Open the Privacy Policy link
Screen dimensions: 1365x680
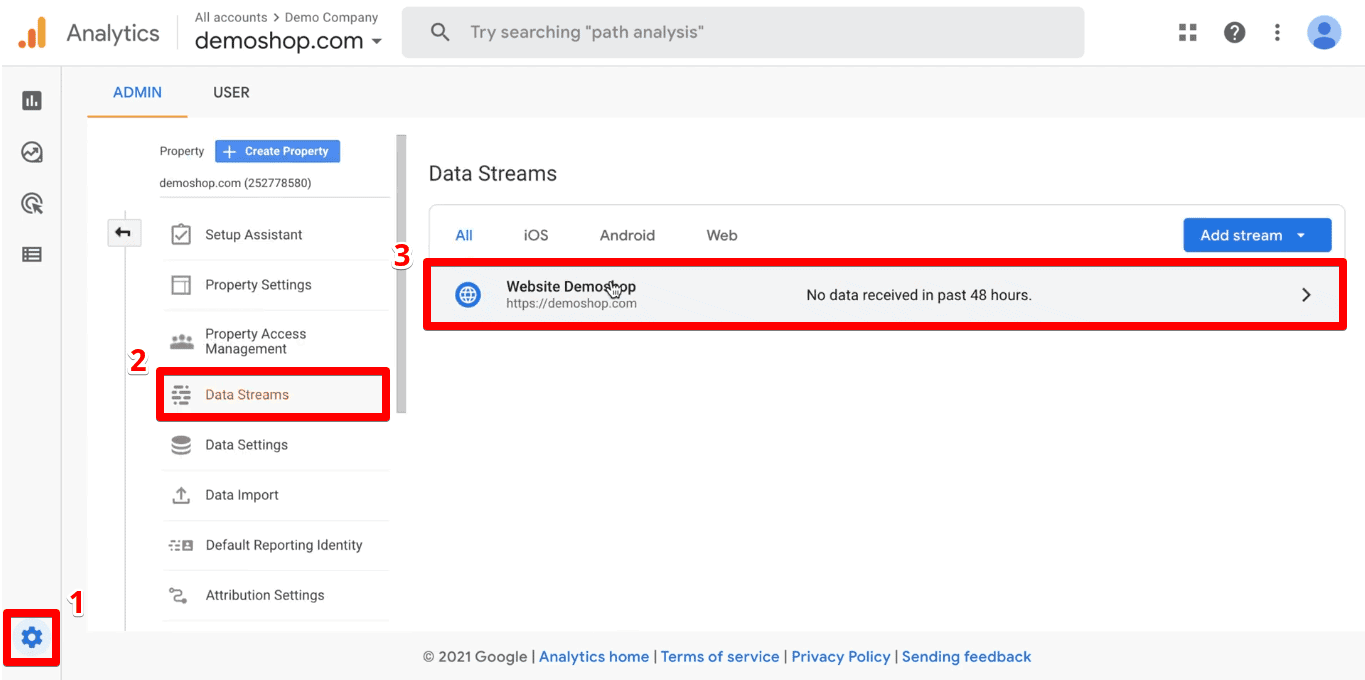pos(840,656)
